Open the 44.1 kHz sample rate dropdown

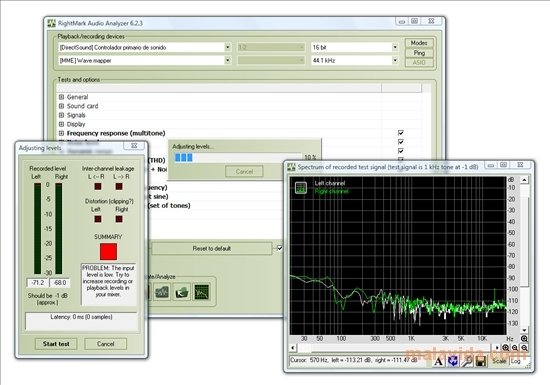(395, 60)
